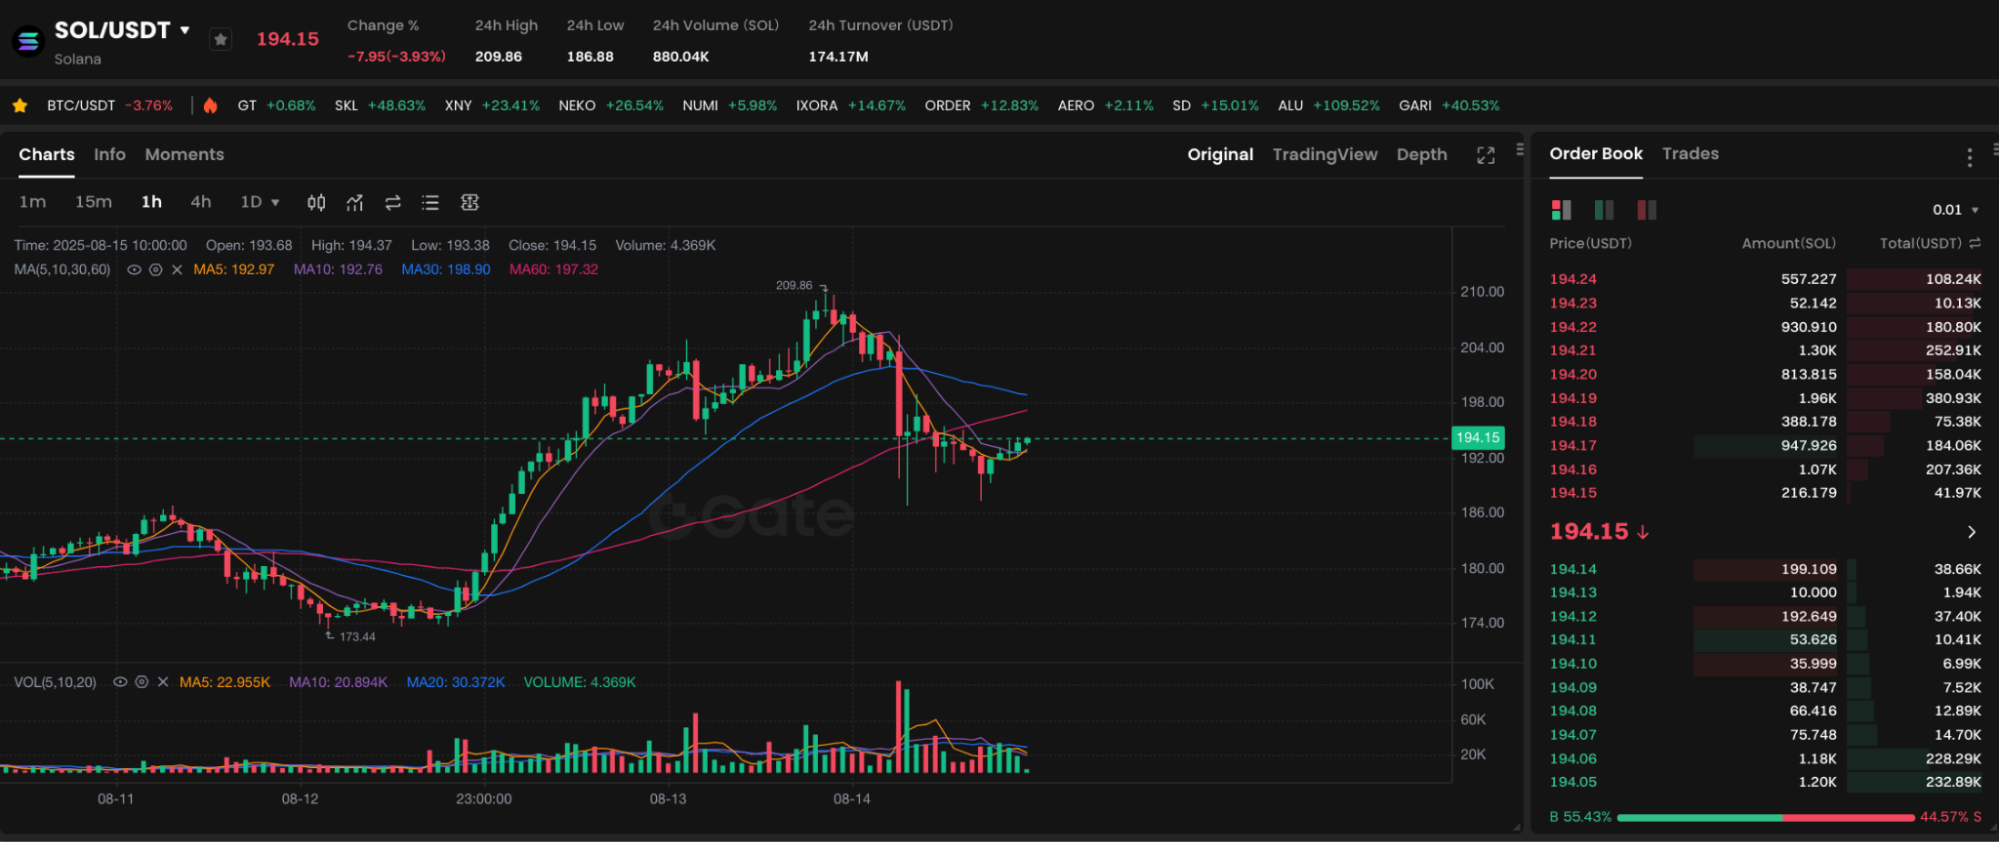This screenshot has height=843, width=1999.
Task: Switch to the Order Book tab
Action: click(x=1596, y=153)
